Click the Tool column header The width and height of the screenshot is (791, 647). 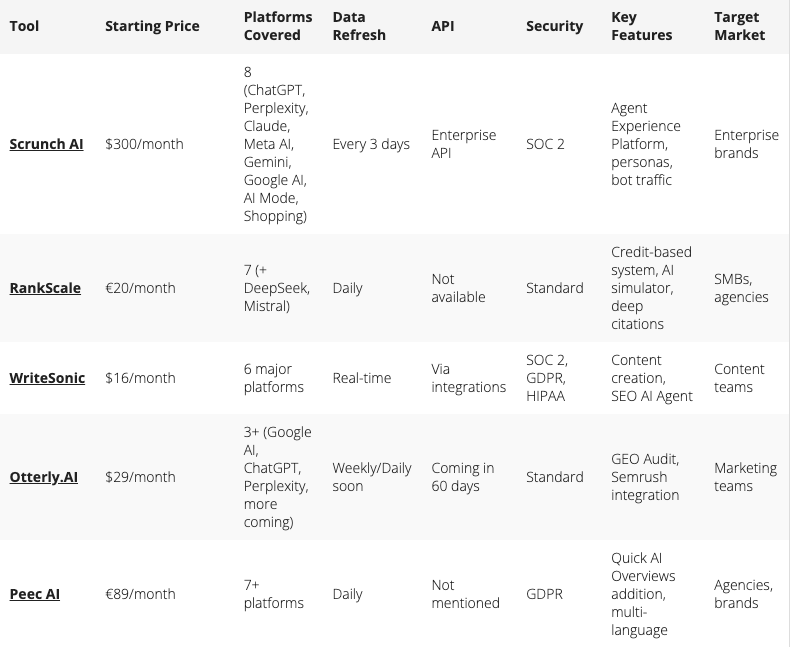click(x=24, y=26)
